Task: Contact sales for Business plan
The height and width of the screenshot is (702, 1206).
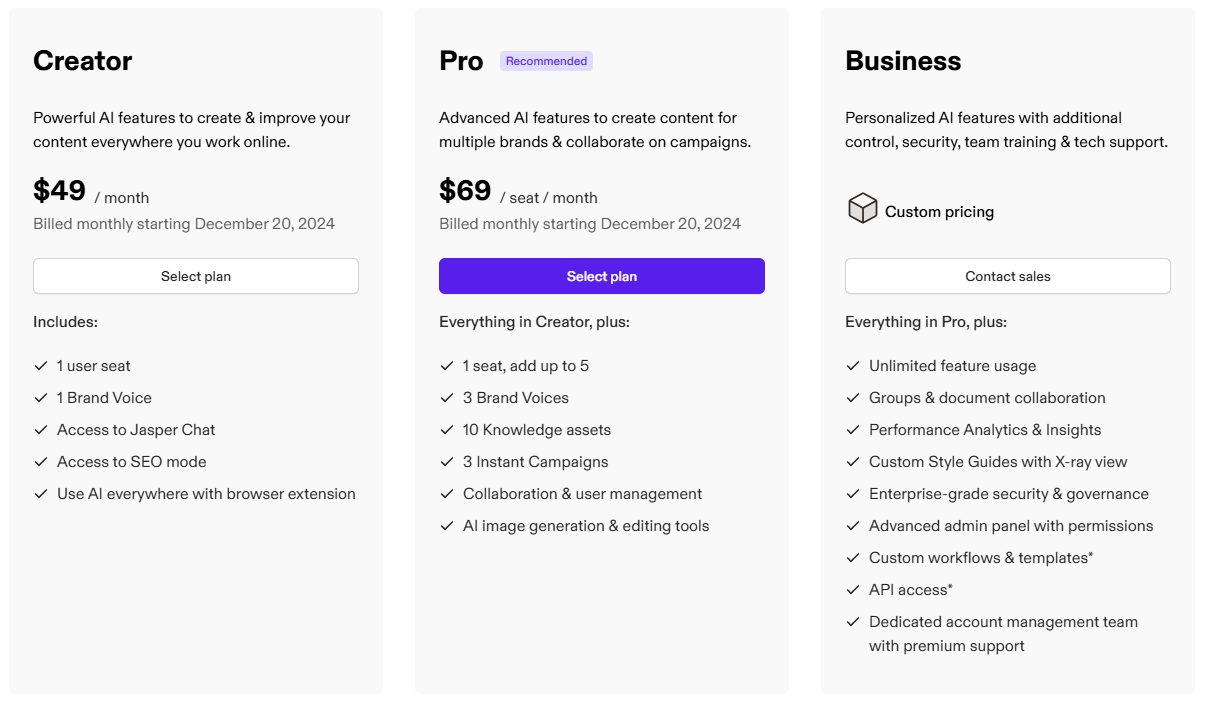Action: pos(1008,276)
